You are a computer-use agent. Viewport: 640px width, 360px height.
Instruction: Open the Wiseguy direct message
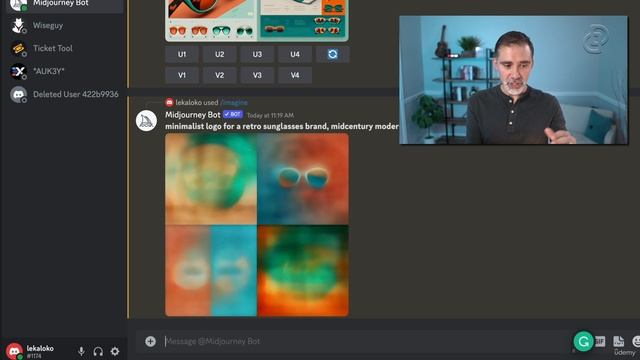[64, 25]
